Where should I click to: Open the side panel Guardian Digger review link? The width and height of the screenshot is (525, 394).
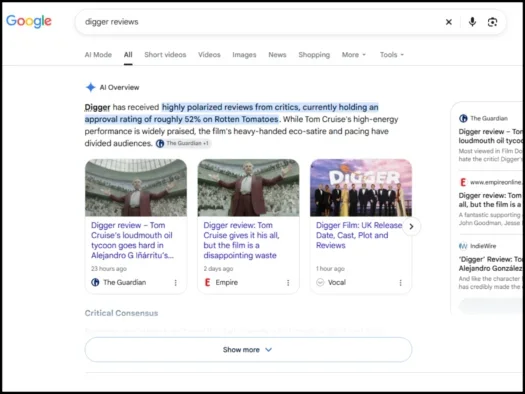pyautogui.click(x=490, y=136)
